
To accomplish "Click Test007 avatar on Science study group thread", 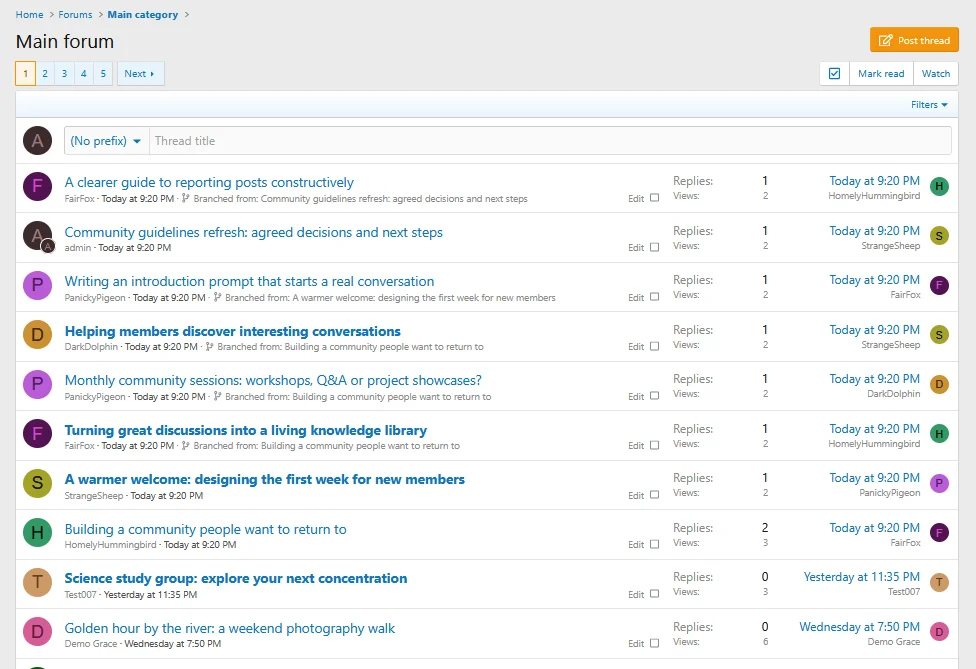I will click(37, 582).
